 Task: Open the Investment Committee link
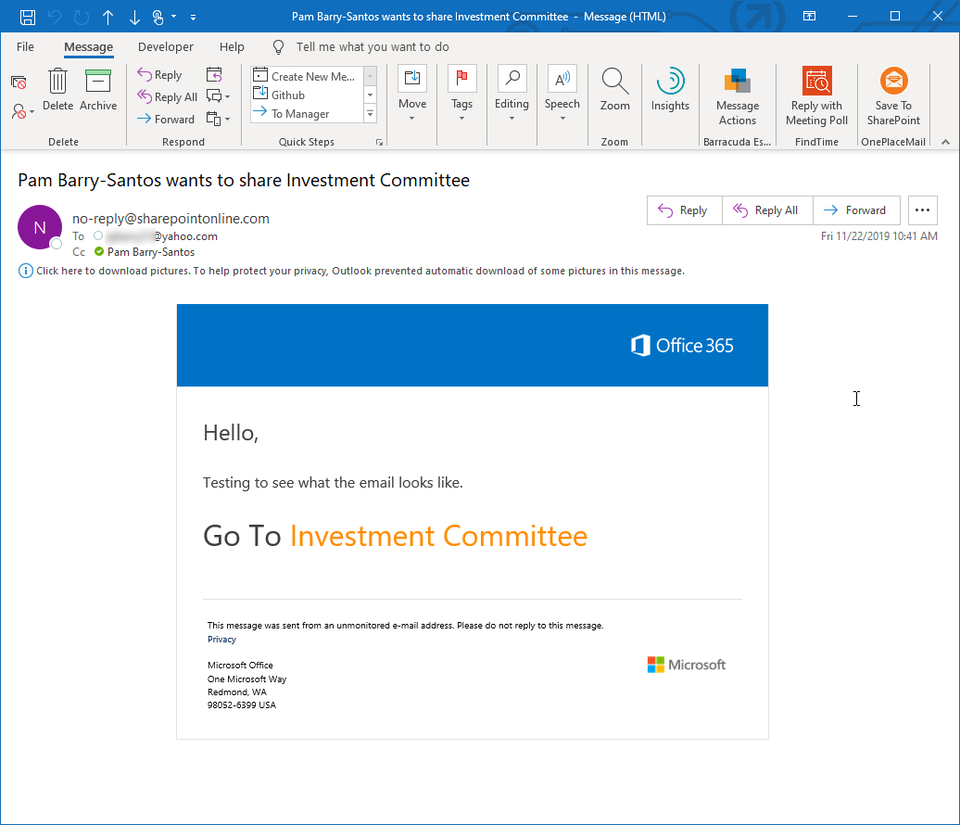click(x=438, y=536)
